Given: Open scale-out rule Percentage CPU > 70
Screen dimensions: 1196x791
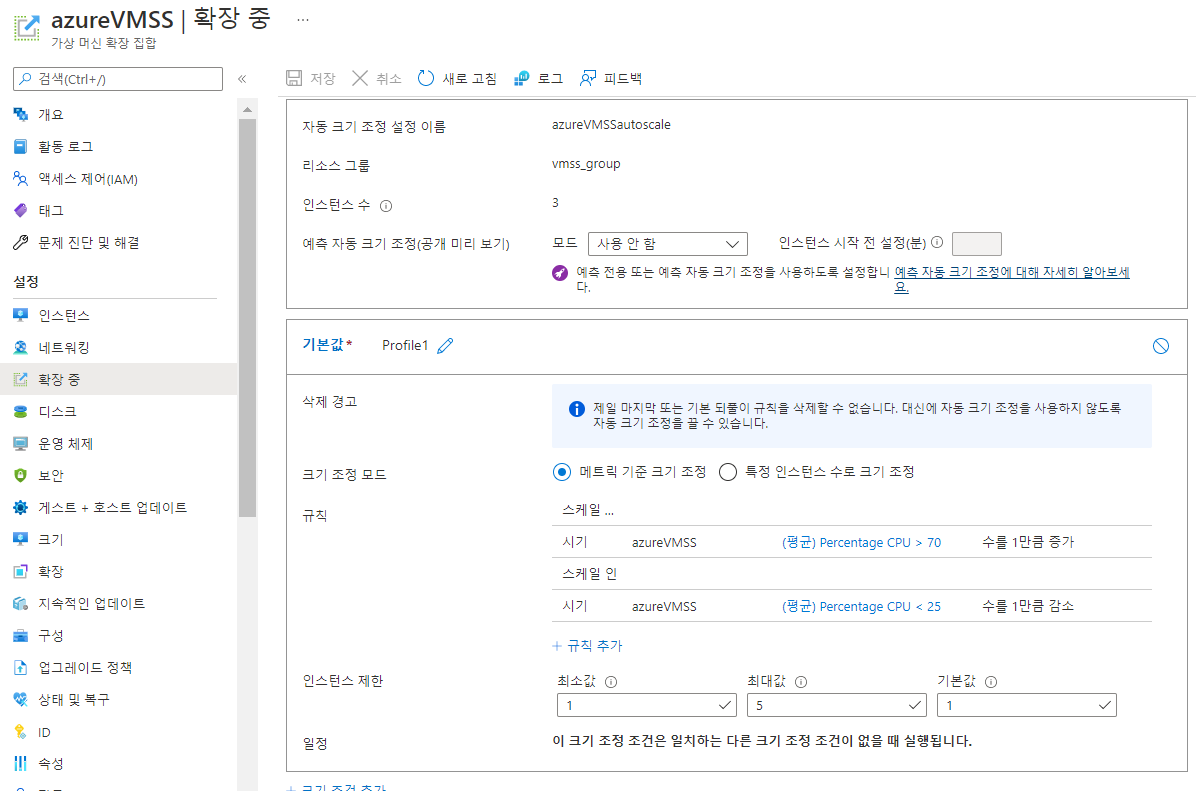Looking at the screenshot, I should pos(861,542).
